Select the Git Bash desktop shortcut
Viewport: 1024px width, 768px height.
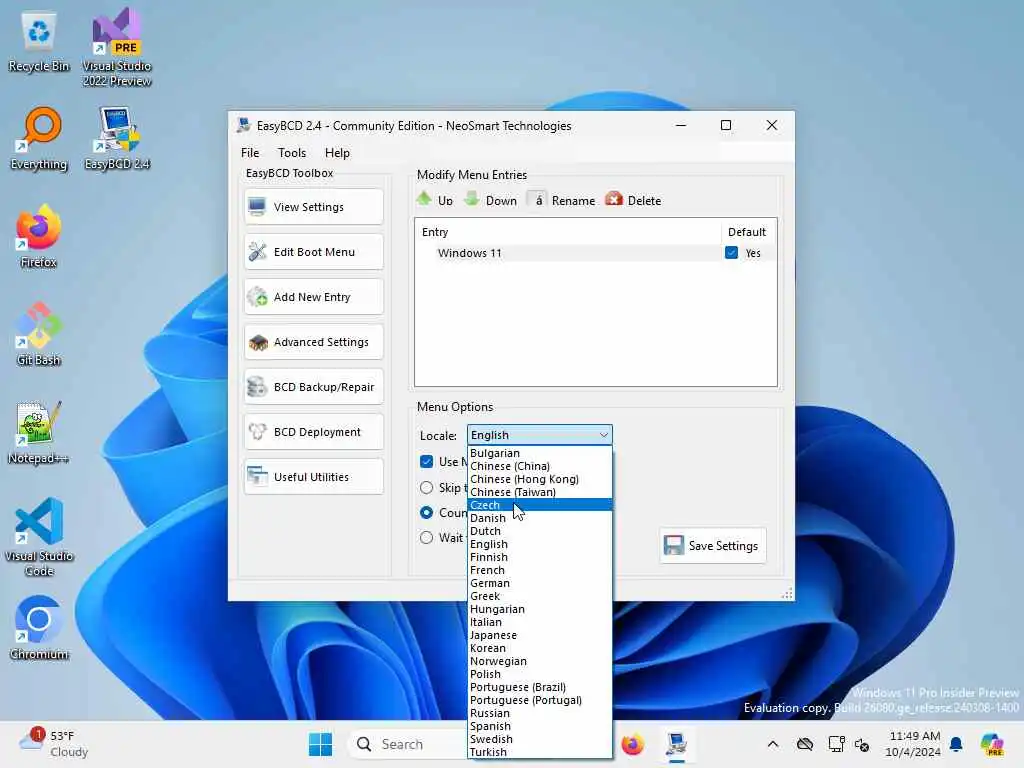pos(39,334)
